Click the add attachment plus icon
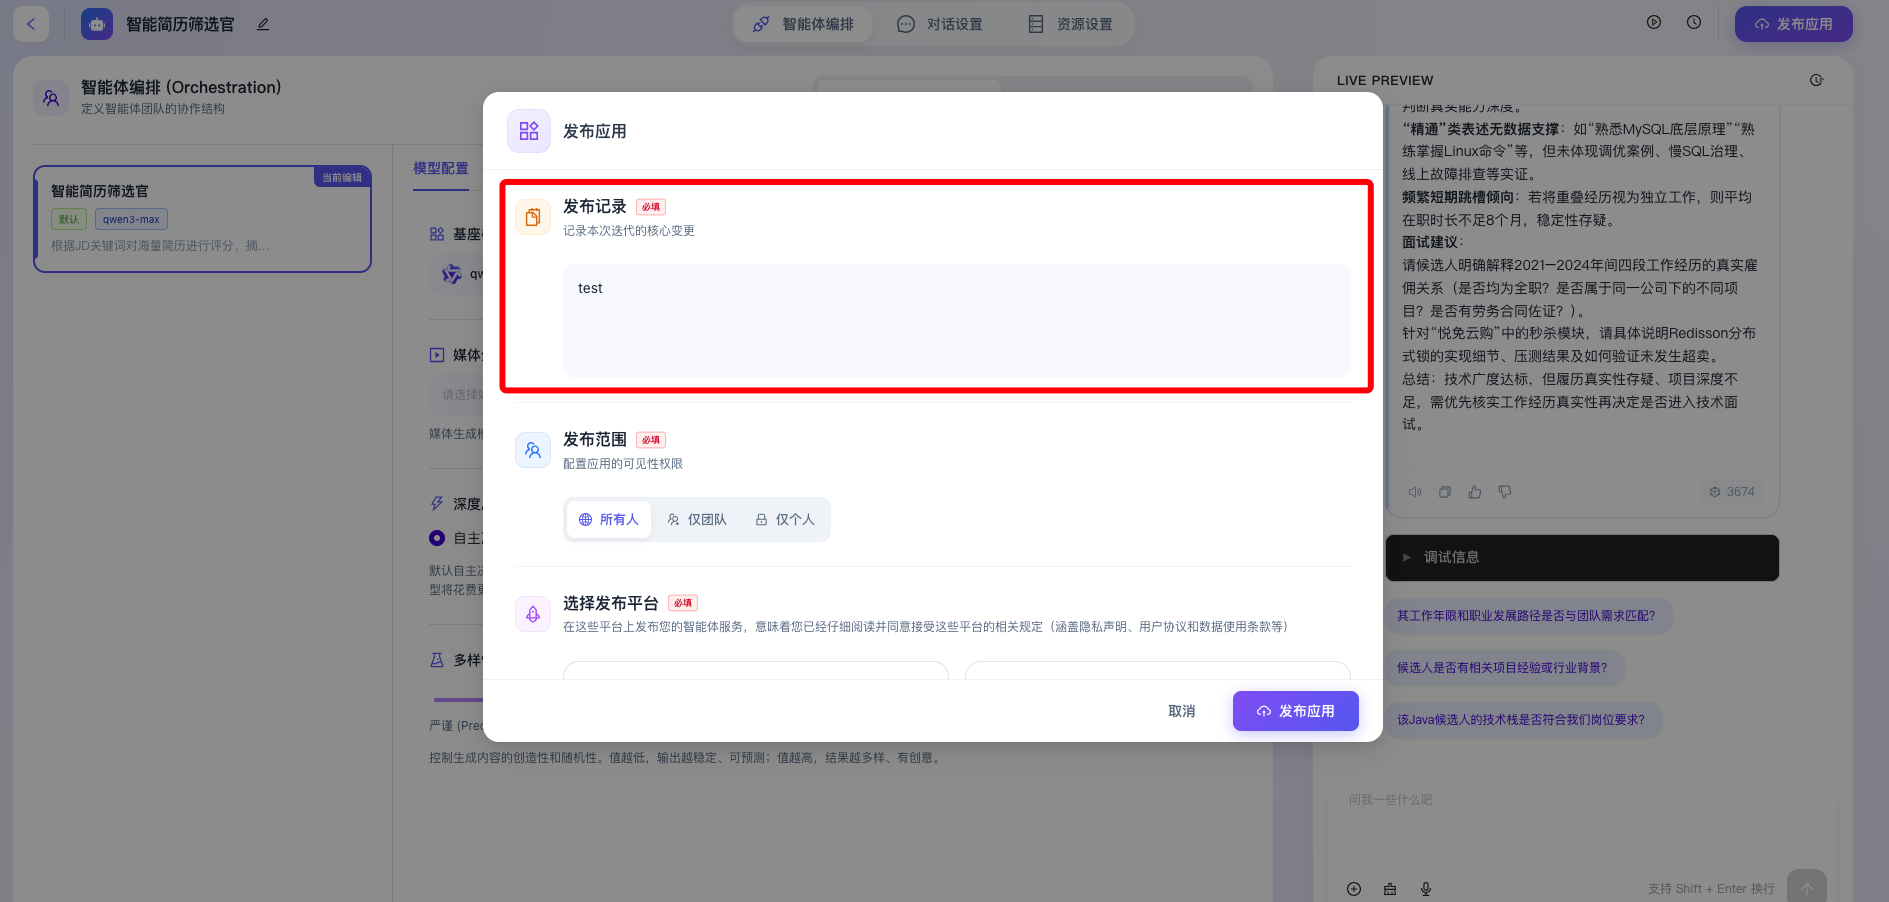1889x902 pixels. pyautogui.click(x=1354, y=889)
